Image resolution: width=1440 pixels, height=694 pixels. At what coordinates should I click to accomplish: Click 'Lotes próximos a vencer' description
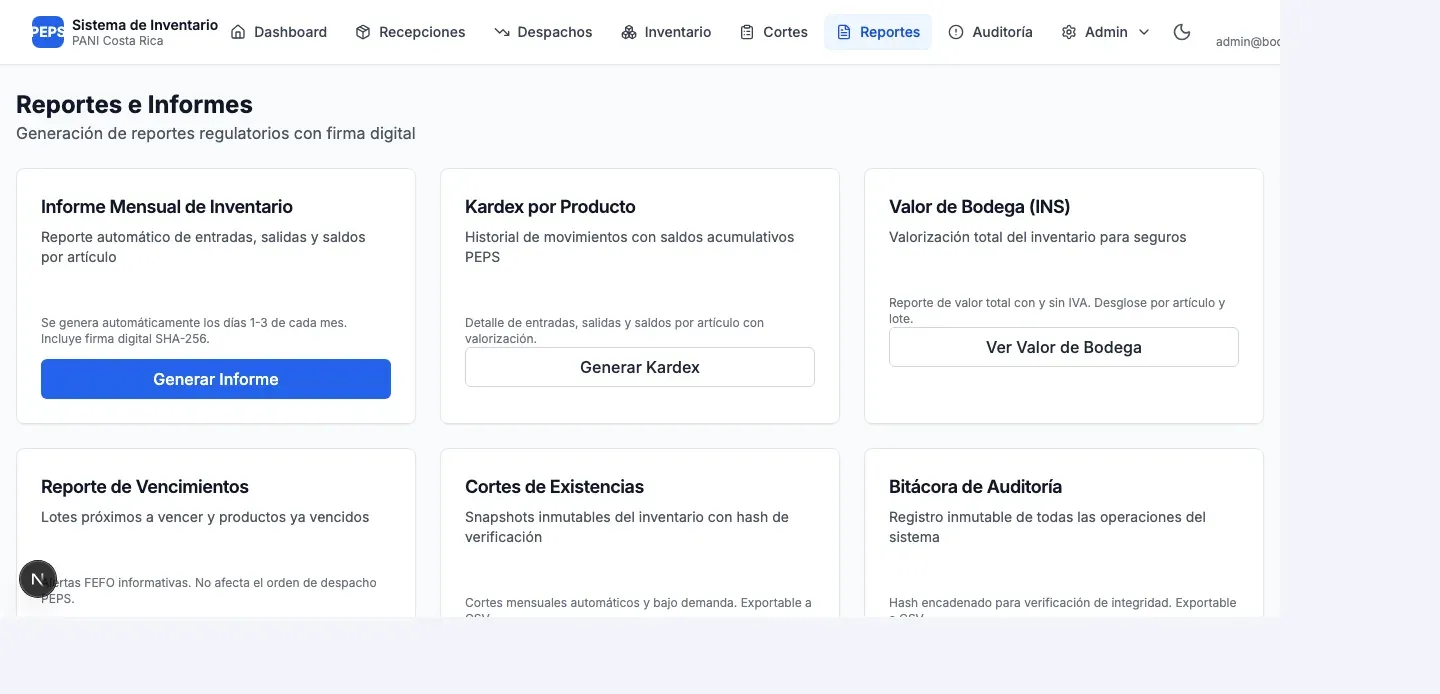click(x=205, y=517)
